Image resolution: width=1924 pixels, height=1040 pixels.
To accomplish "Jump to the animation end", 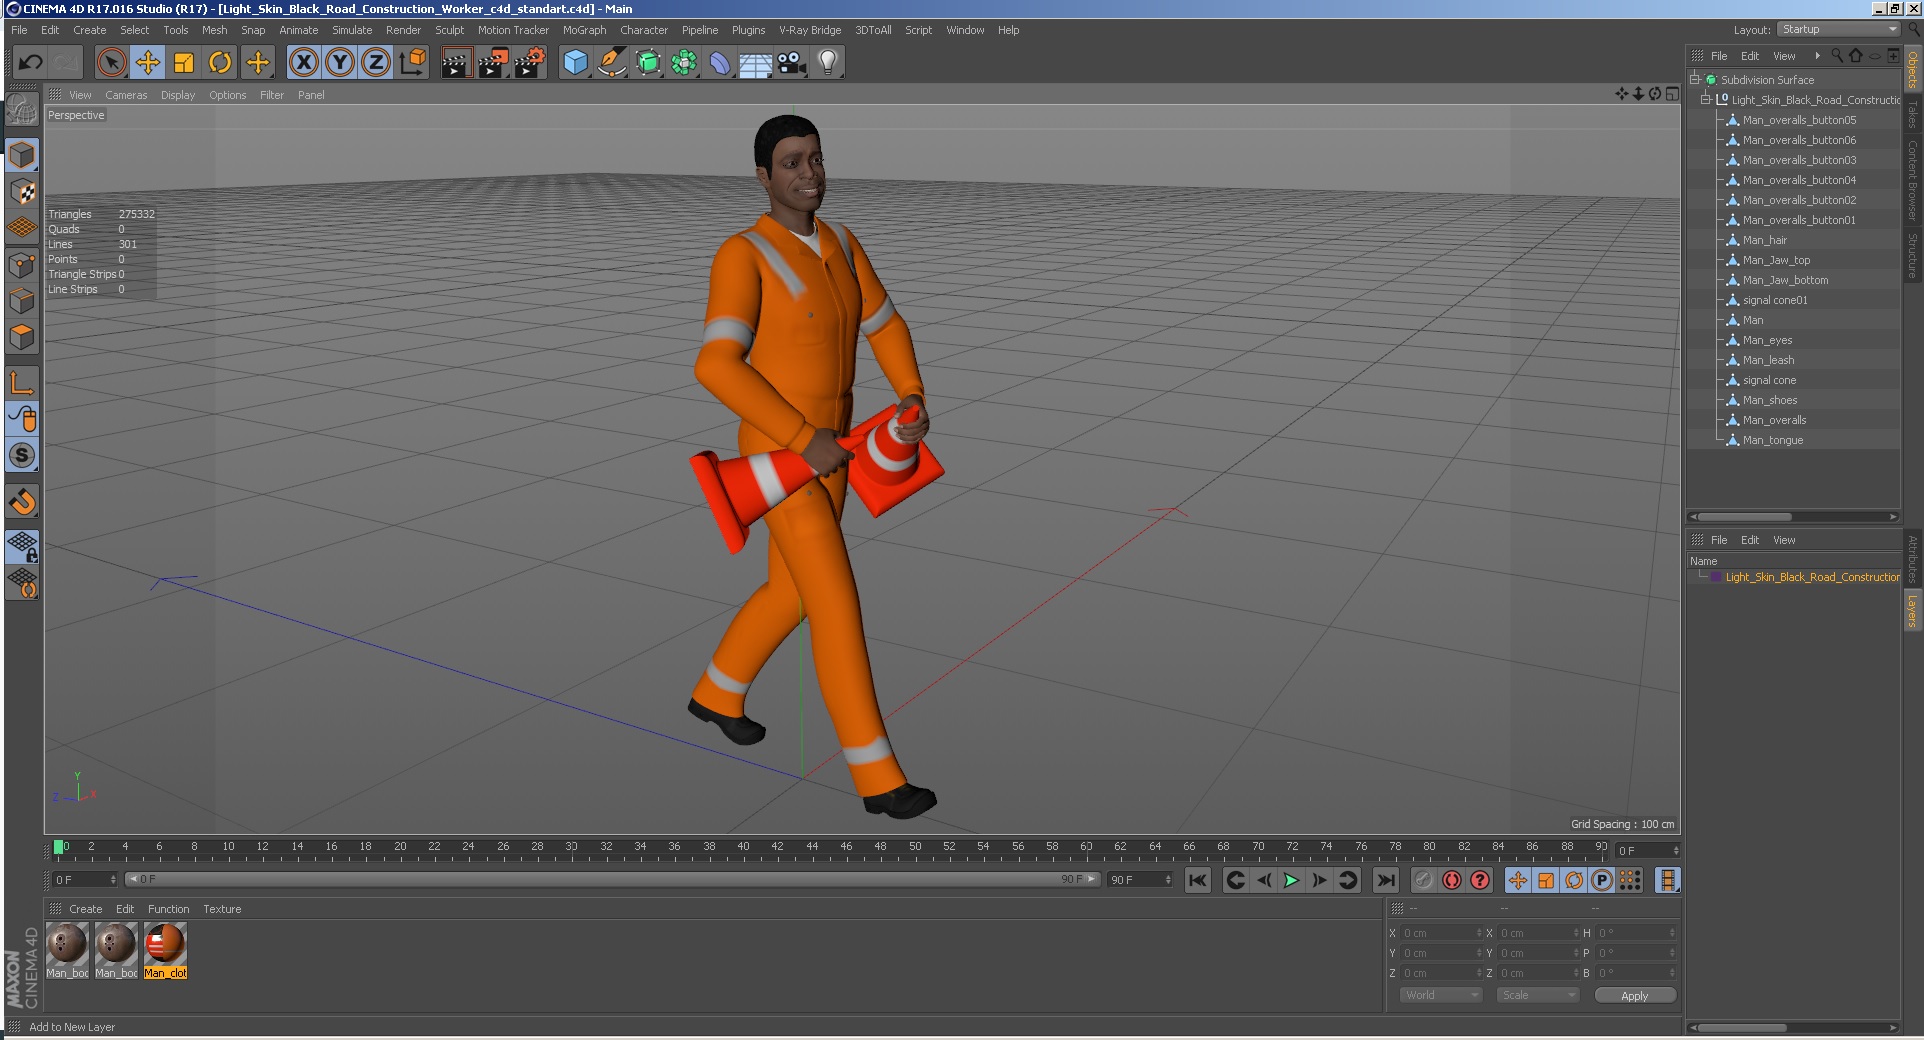I will [1385, 880].
